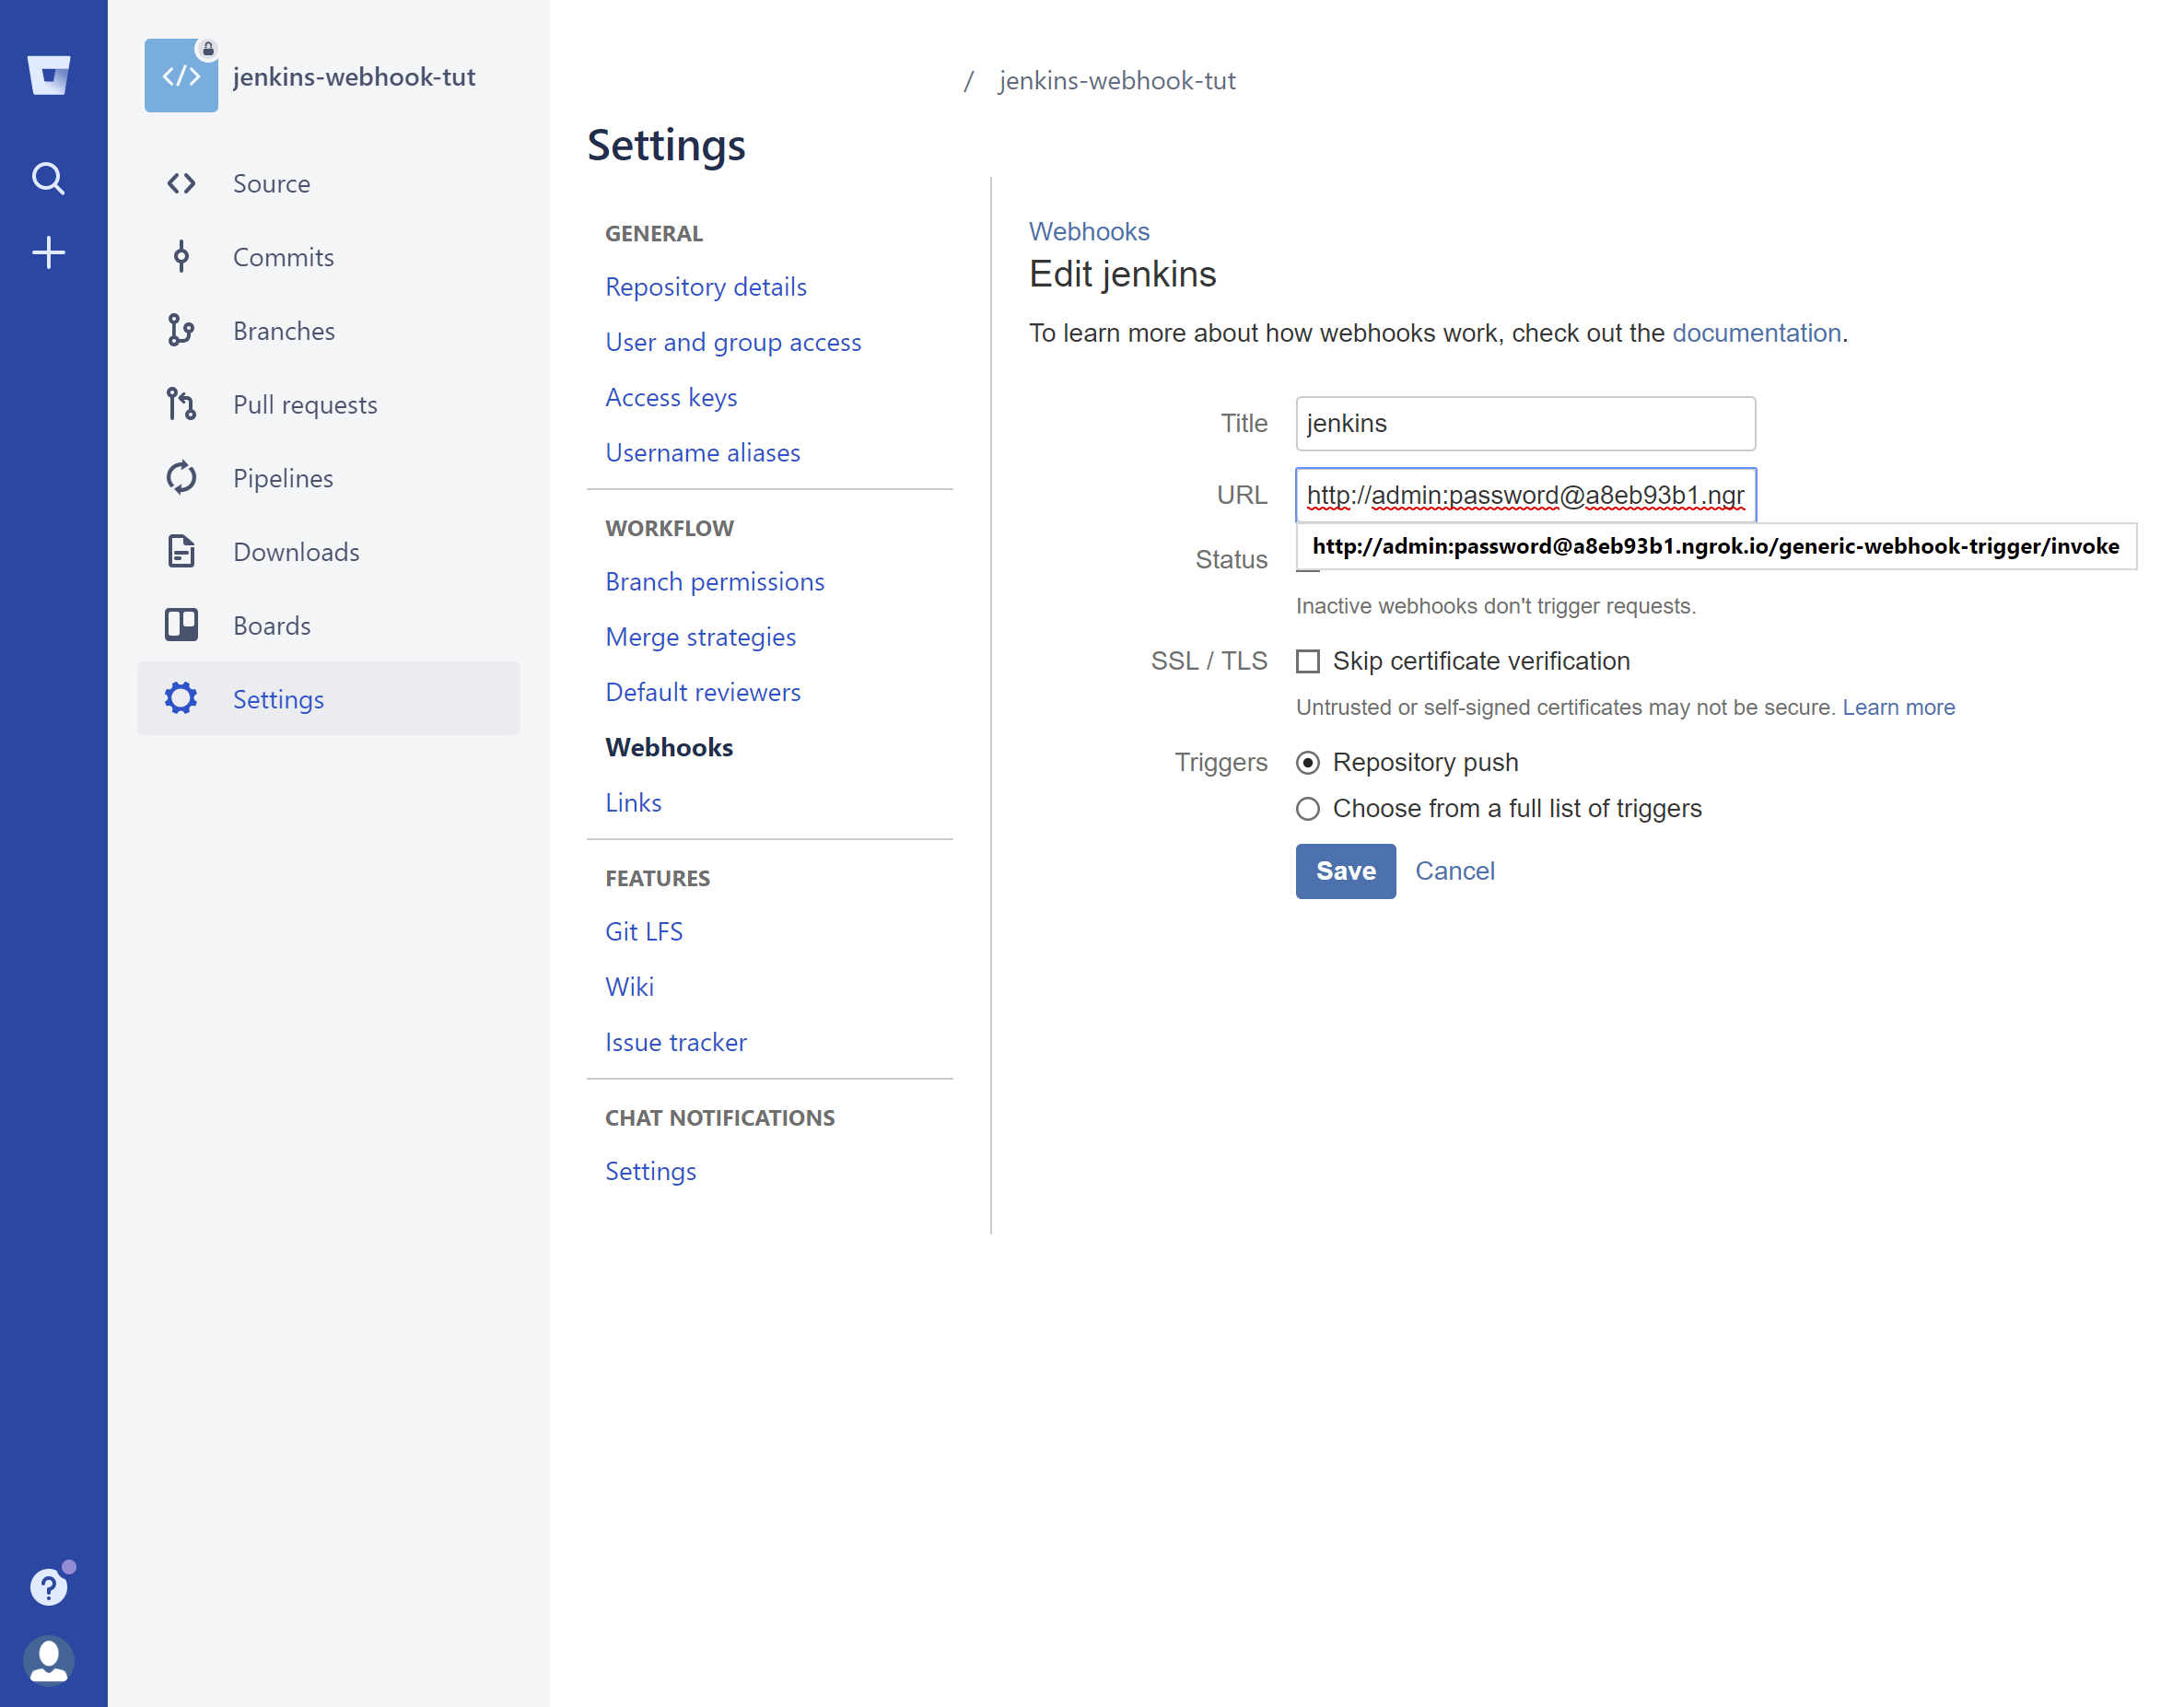Open webhooks documentation link
The height and width of the screenshot is (1707, 2184).
click(x=1755, y=333)
